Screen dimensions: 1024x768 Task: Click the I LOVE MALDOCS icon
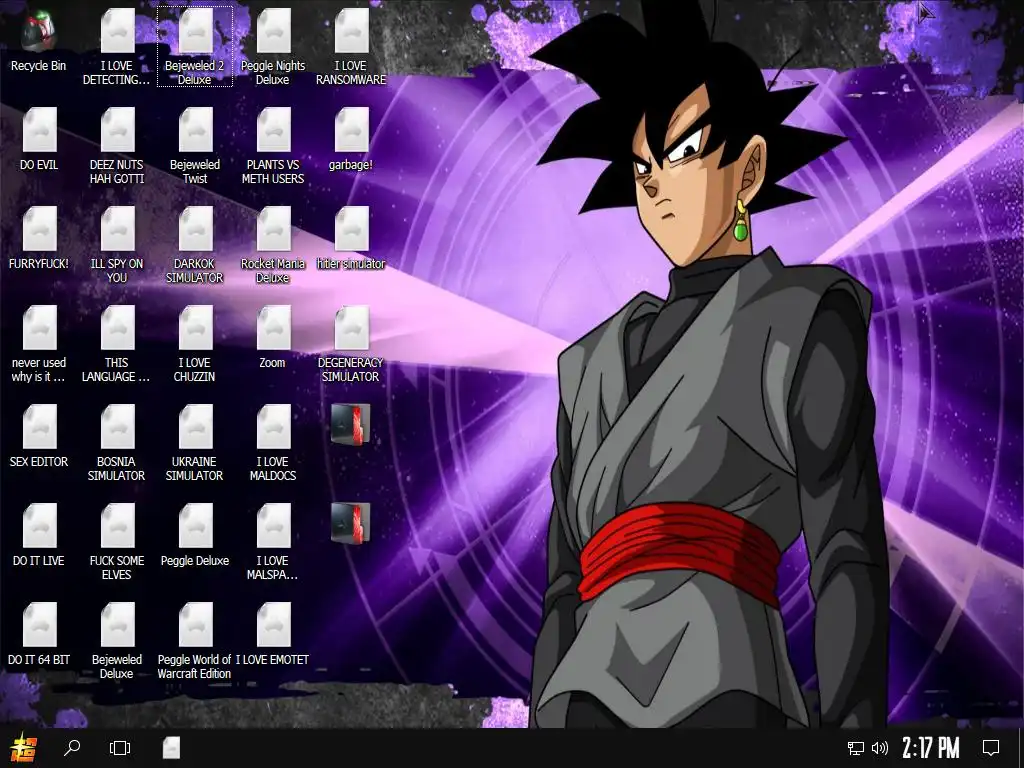pos(273,443)
